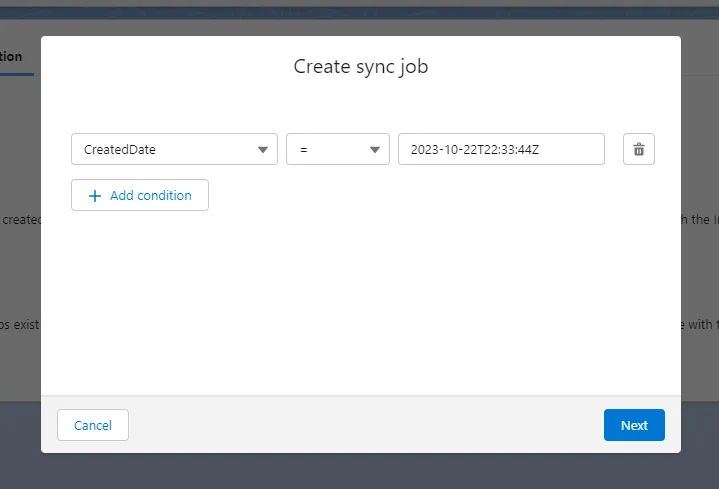Focus the 2023-10-22T22:33:44Z value field

coord(500,149)
